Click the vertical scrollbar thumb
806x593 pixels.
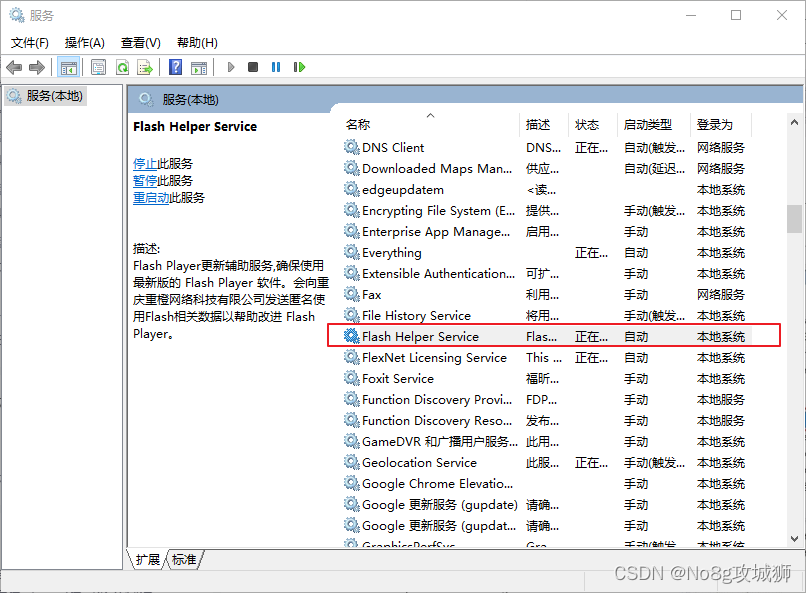[x=794, y=219]
